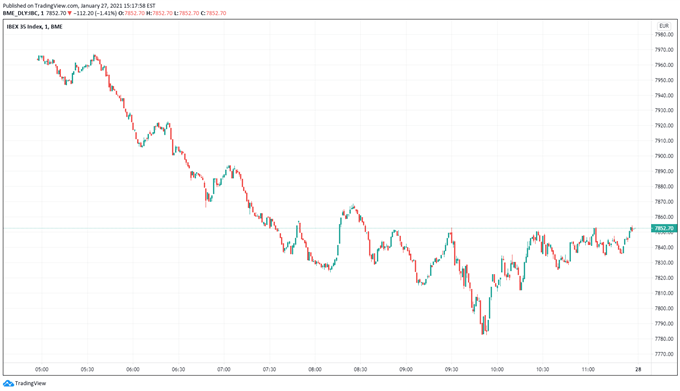Click the 7900.00 price scale label
The height and width of the screenshot is (391, 680).
pyautogui.click(x=664, y=156)
